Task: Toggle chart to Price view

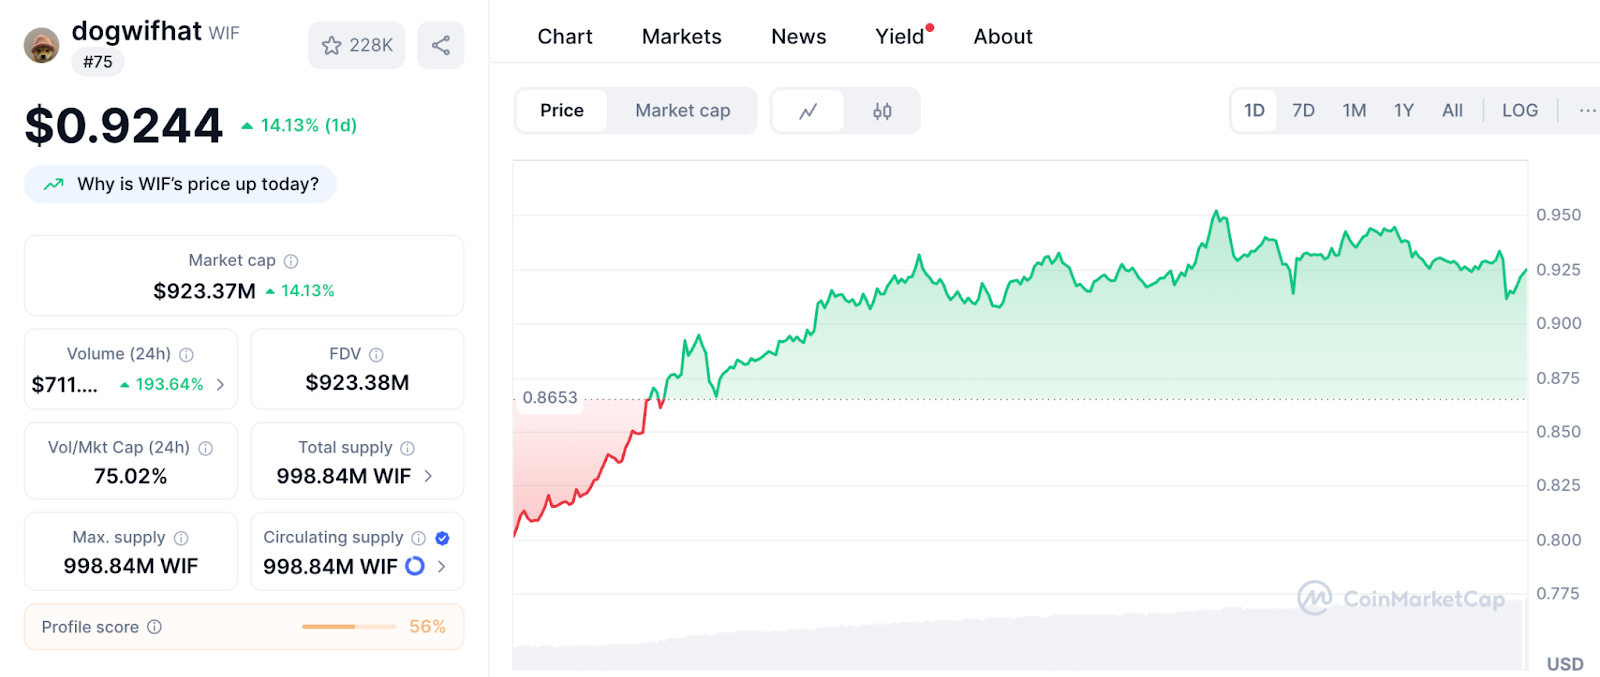Action: pyautogui.click(x=562, y=111)
